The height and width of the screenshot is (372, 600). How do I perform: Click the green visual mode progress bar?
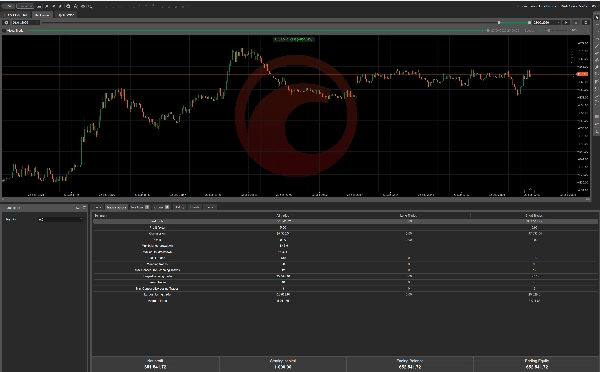pos(257,30)
